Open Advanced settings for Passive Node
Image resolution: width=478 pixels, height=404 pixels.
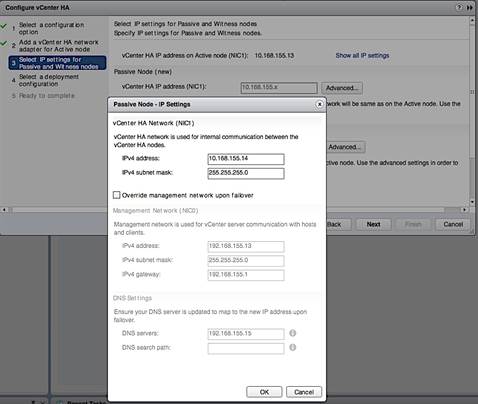342,88
